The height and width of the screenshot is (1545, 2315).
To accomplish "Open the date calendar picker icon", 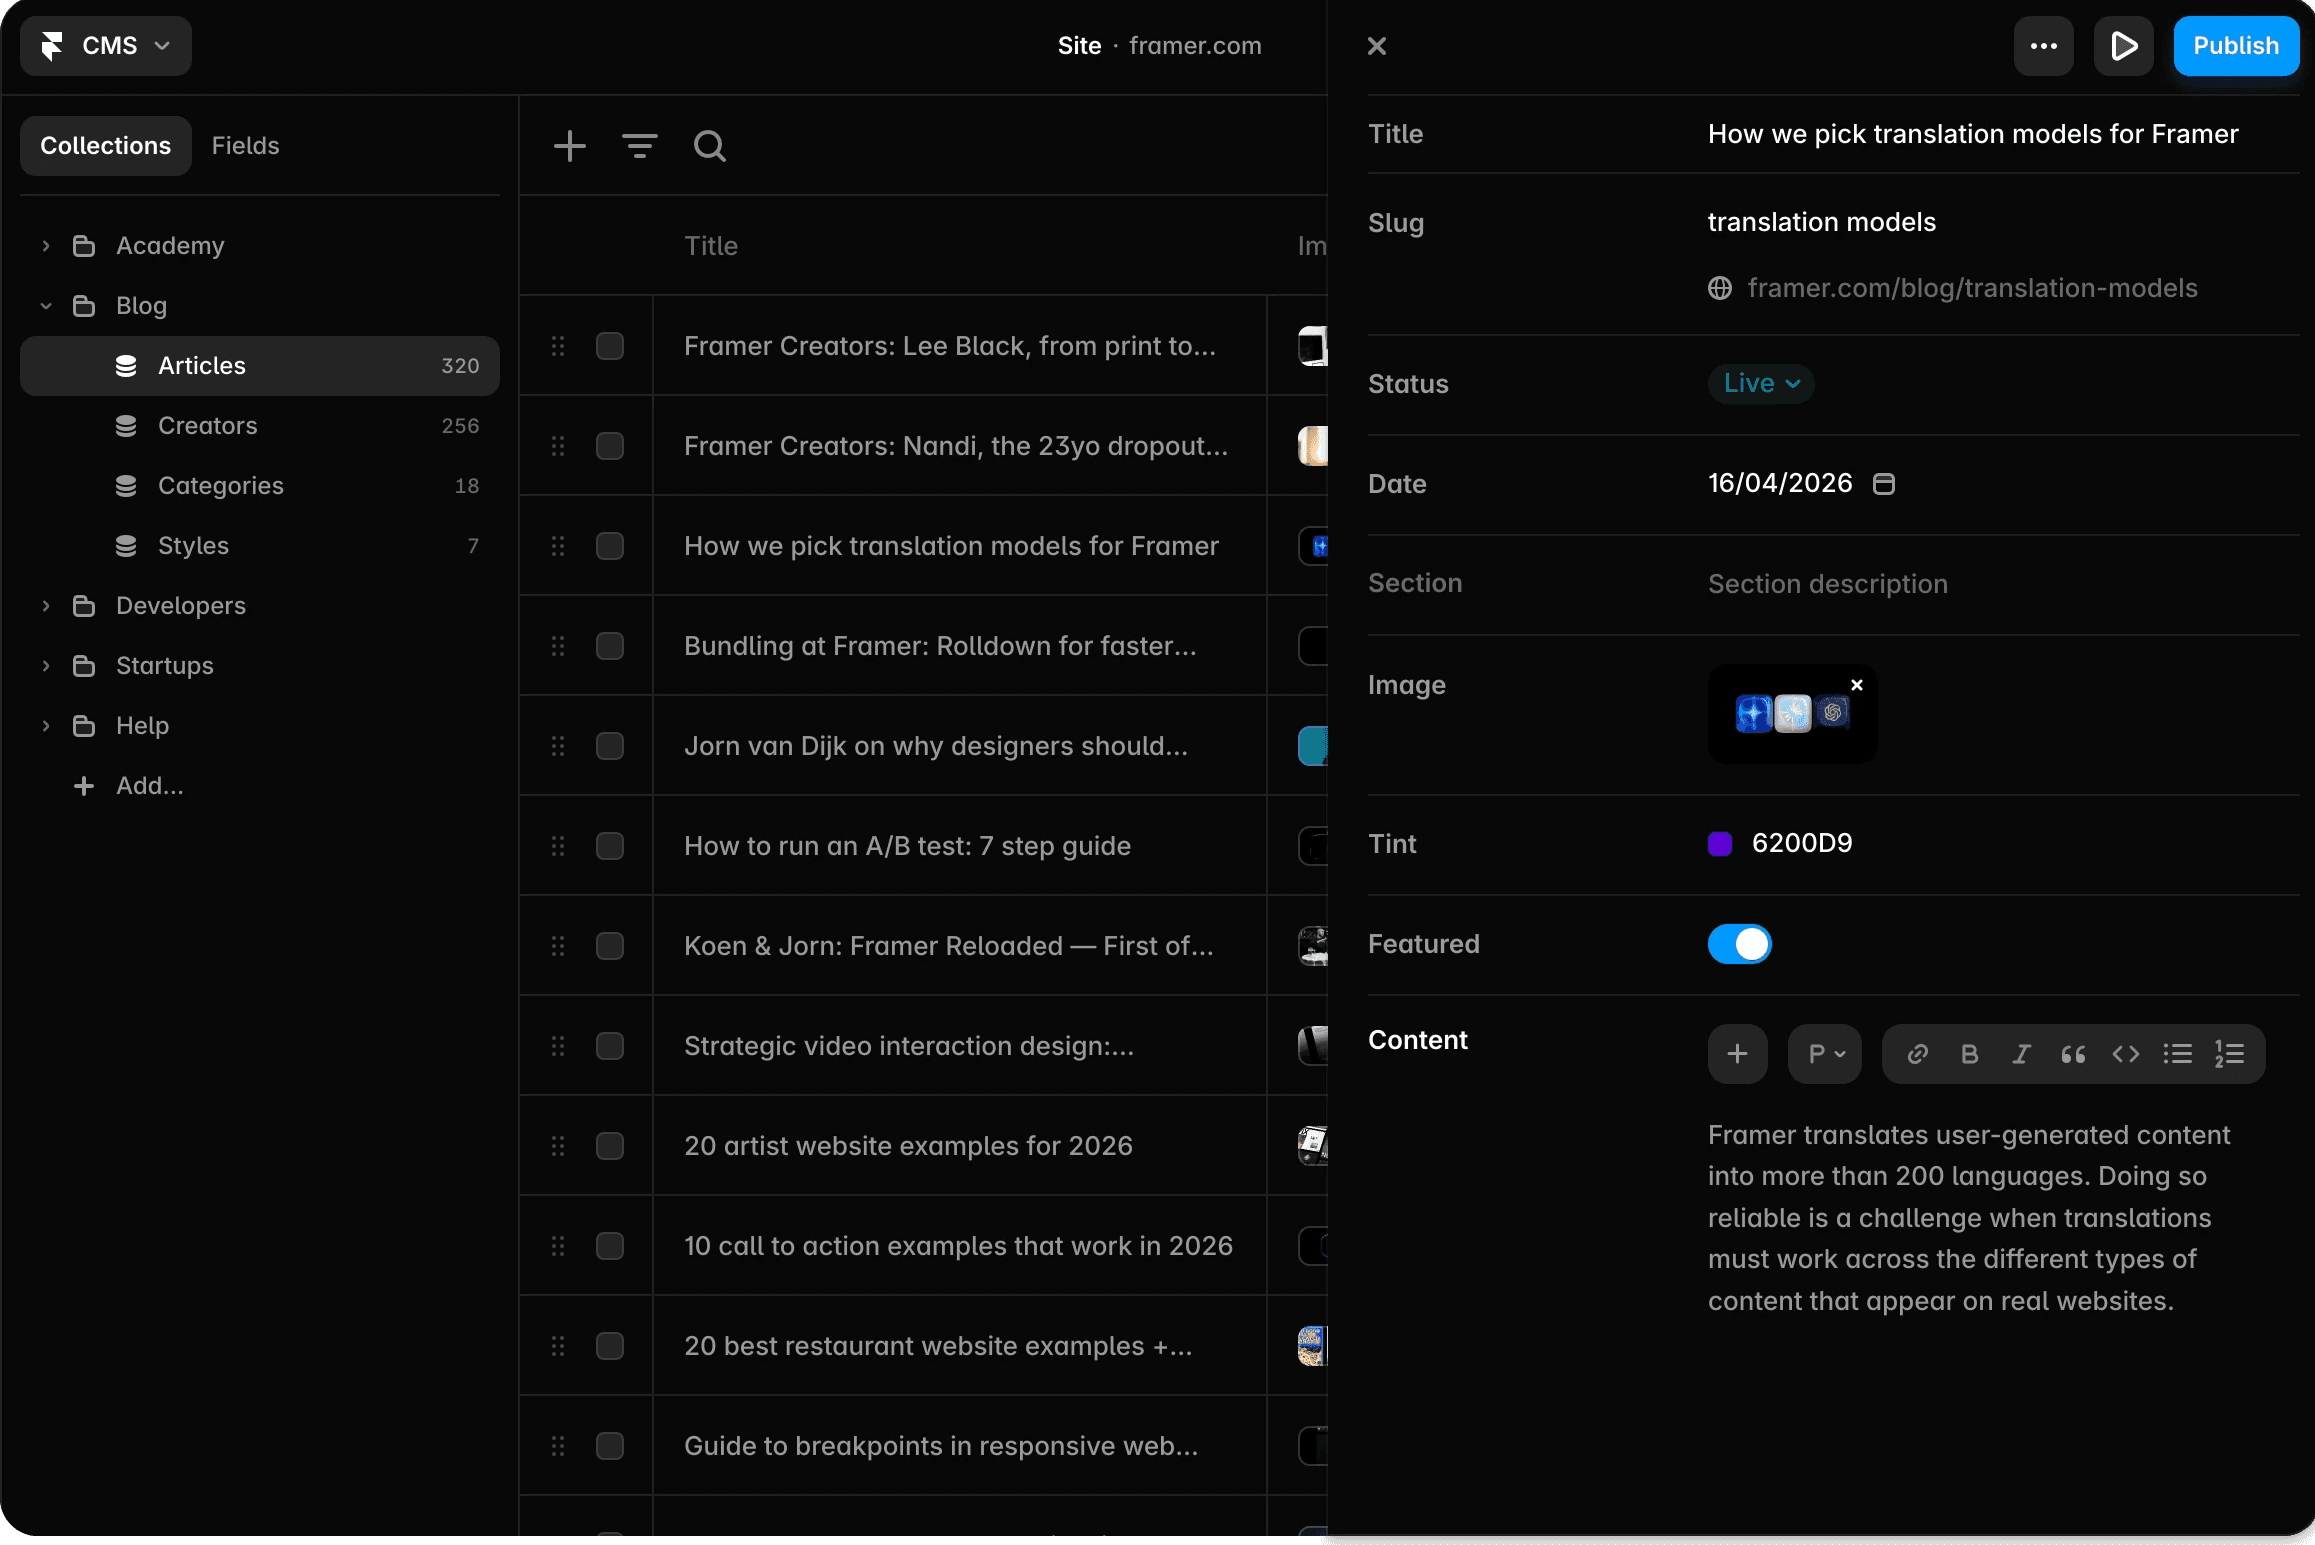I will [x=1883, y=484].
